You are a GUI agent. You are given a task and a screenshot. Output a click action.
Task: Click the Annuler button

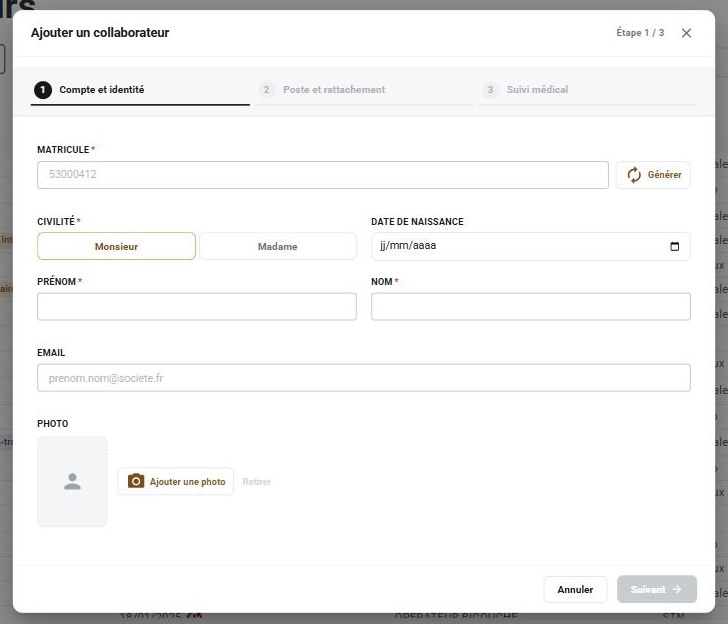click(x=575, y=589)
